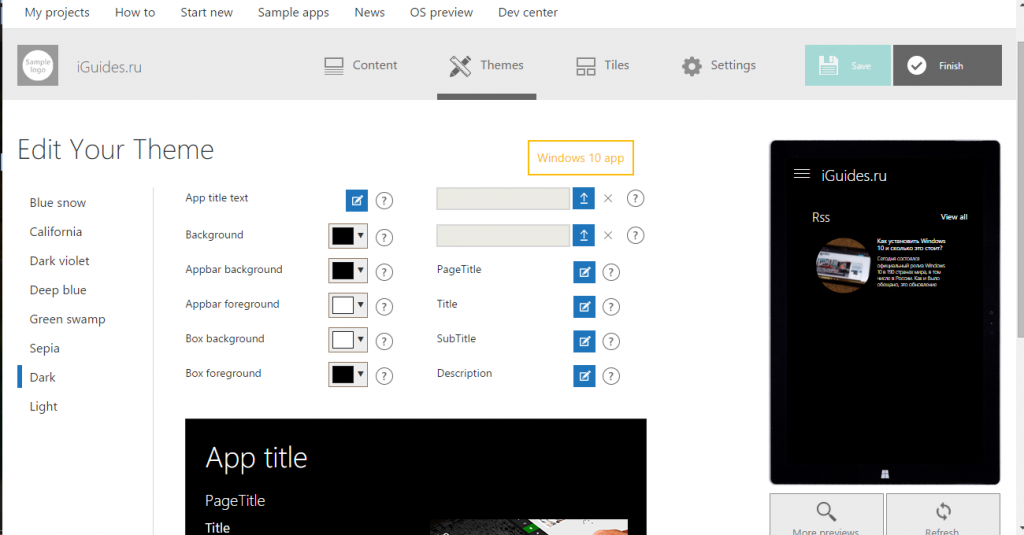Click the Windows 10 app button
Screen dimensions: 1024x535
click(581, 158)
